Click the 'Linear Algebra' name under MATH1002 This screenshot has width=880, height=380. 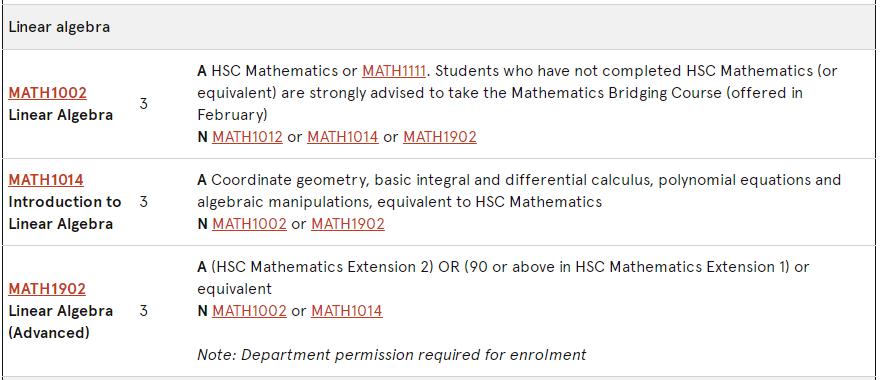point(61,115)
